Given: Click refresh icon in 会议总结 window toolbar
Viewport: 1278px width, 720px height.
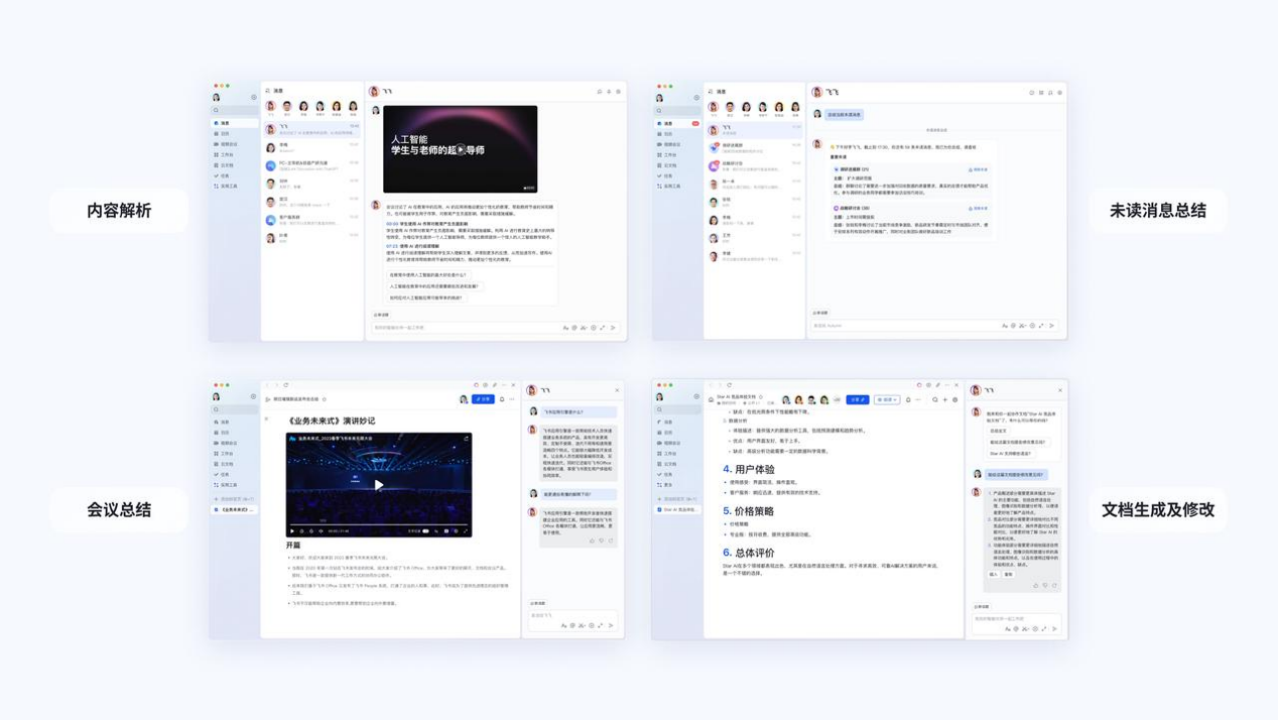Looking at the screenshot, I should [x=286, y=385].
